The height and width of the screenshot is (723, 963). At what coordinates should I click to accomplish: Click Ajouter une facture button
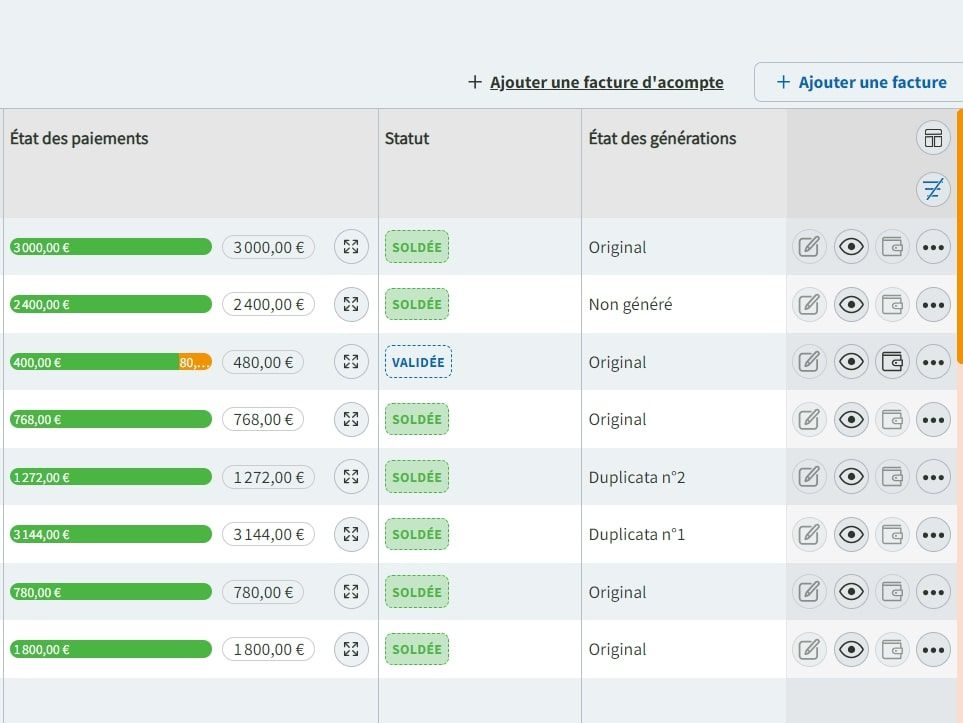coord(861,82)
